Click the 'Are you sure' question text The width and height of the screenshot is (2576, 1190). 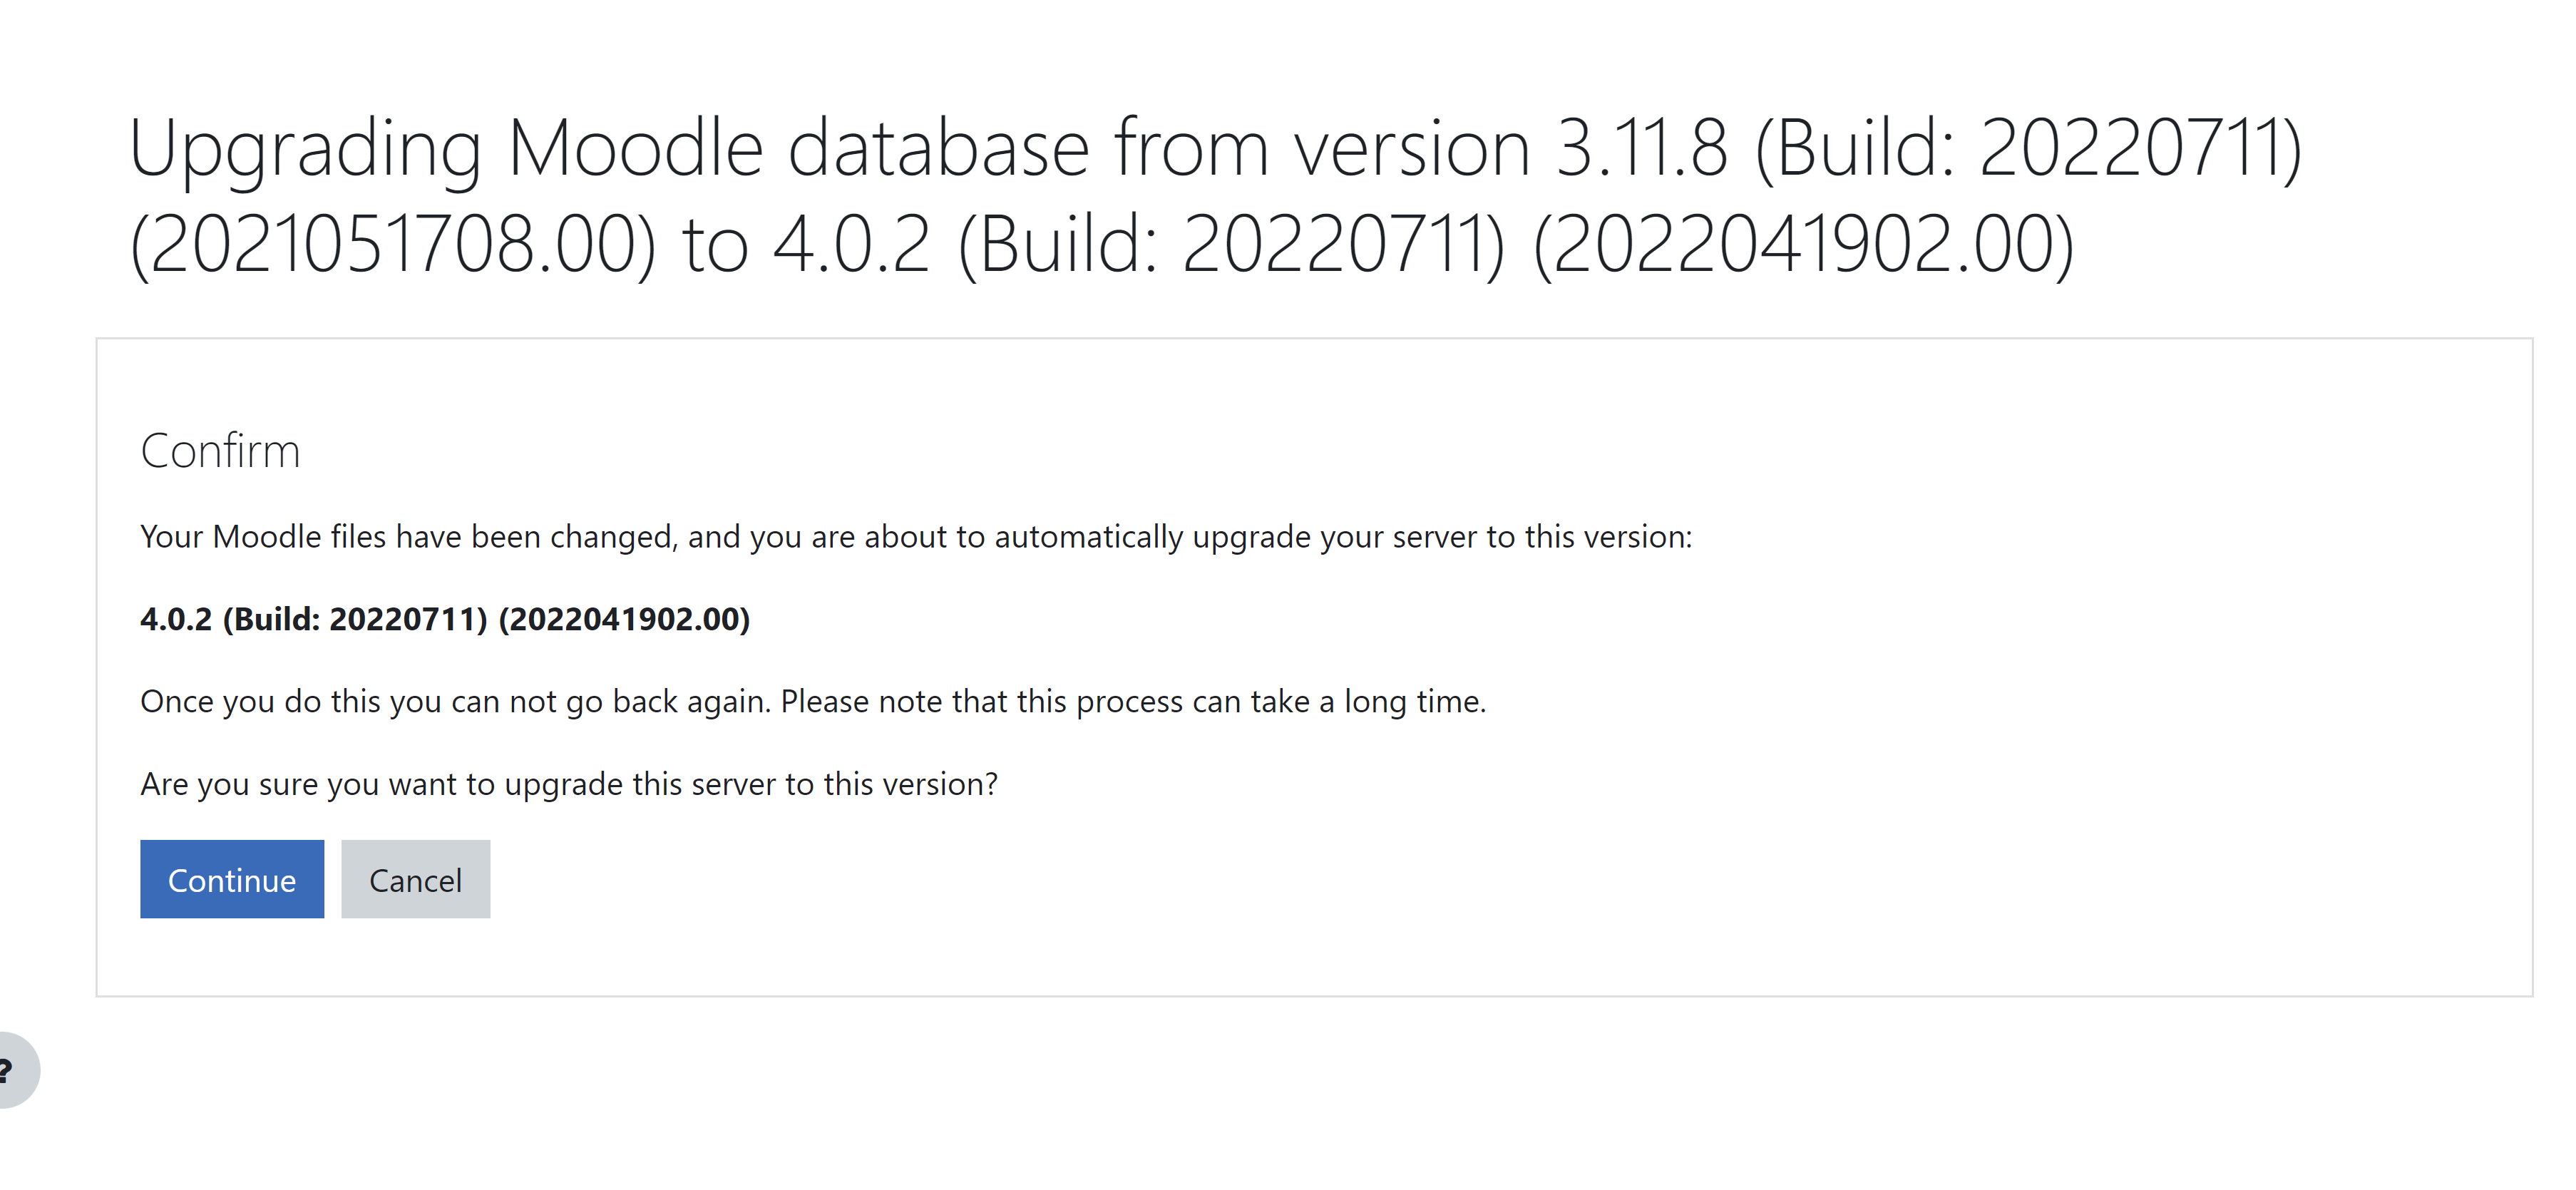569,784
